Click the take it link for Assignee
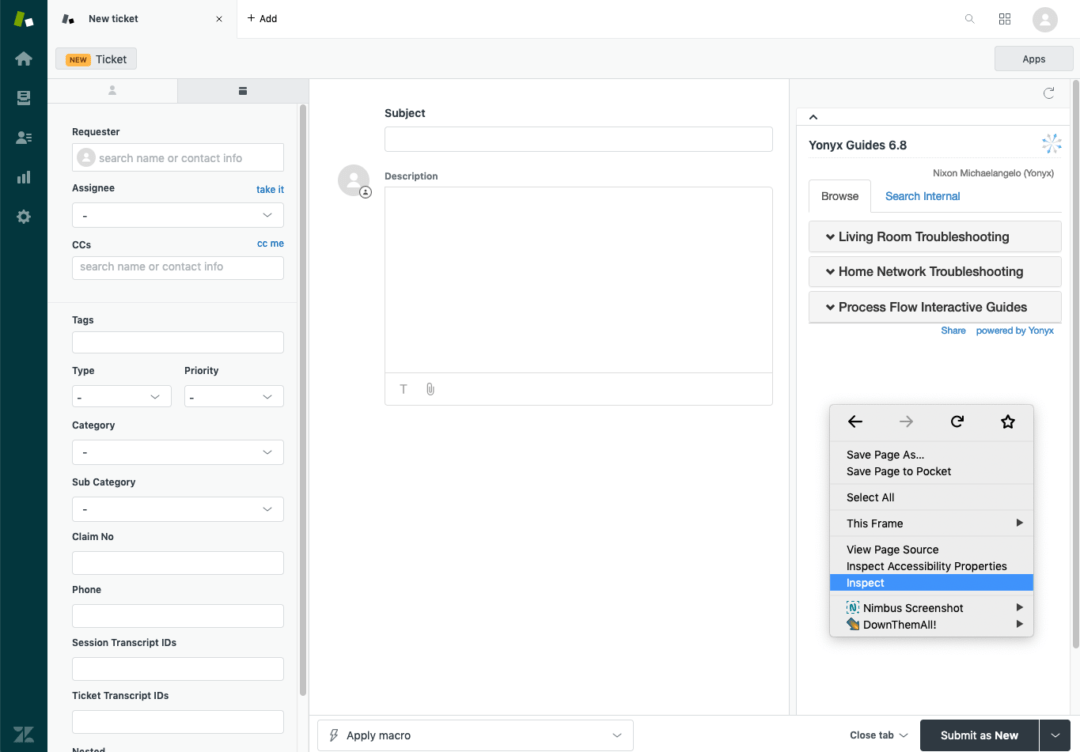 click(x=271, y=188)
